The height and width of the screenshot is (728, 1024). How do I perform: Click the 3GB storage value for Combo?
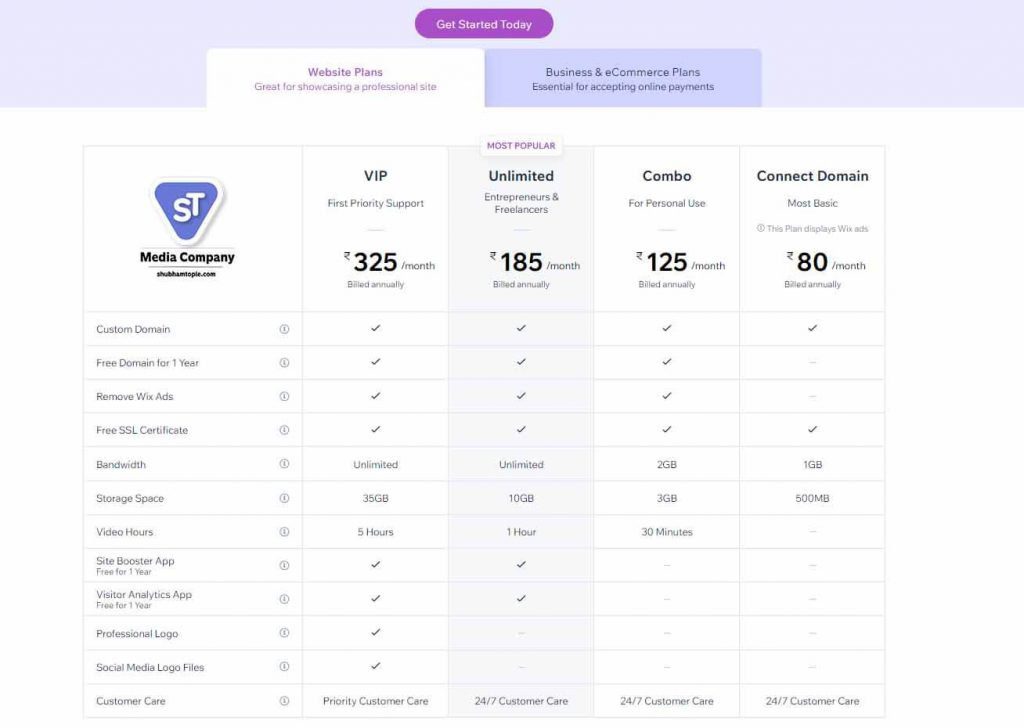(667, 498)
